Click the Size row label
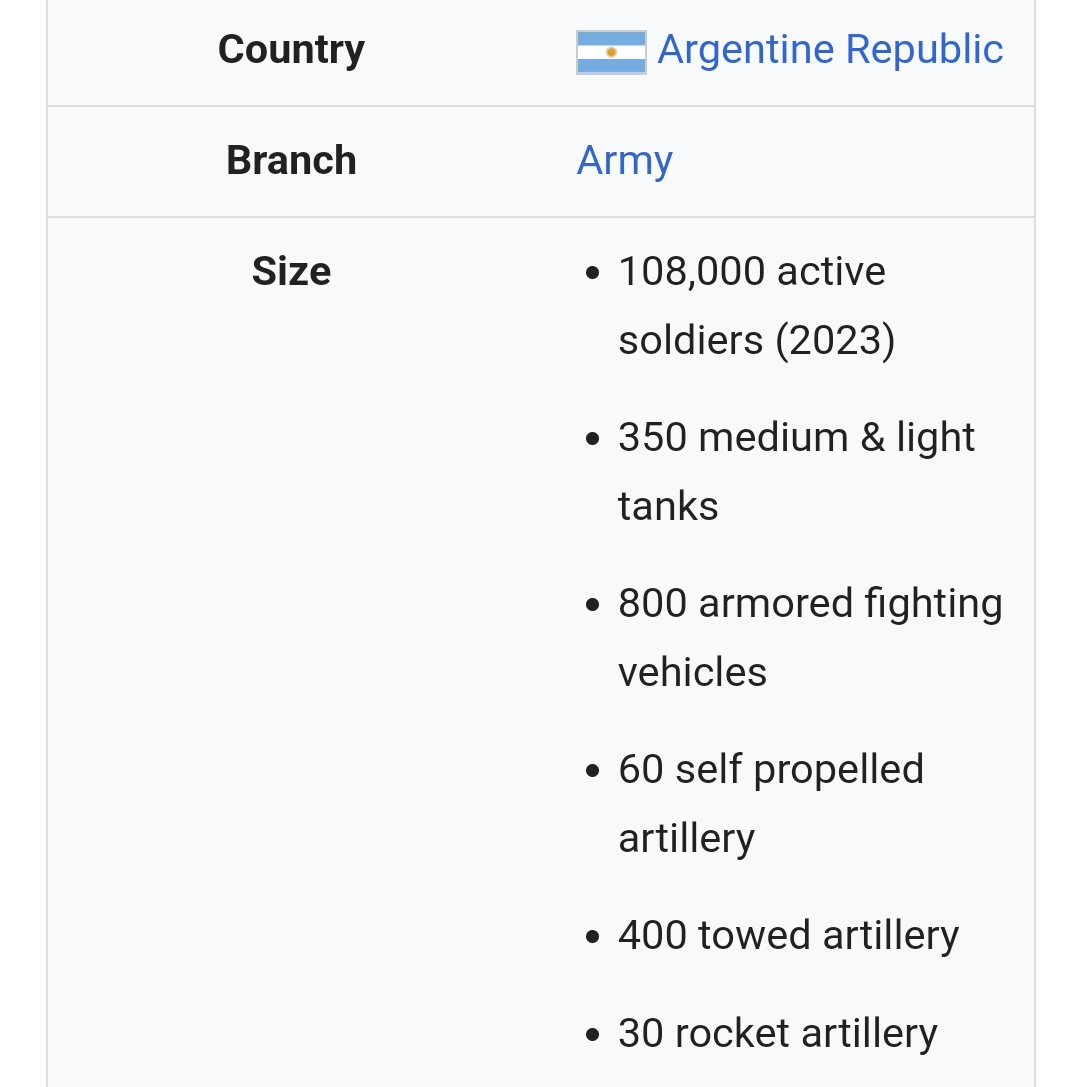The width and height of the screenshot is (1080, 1087). click(291, 271)
